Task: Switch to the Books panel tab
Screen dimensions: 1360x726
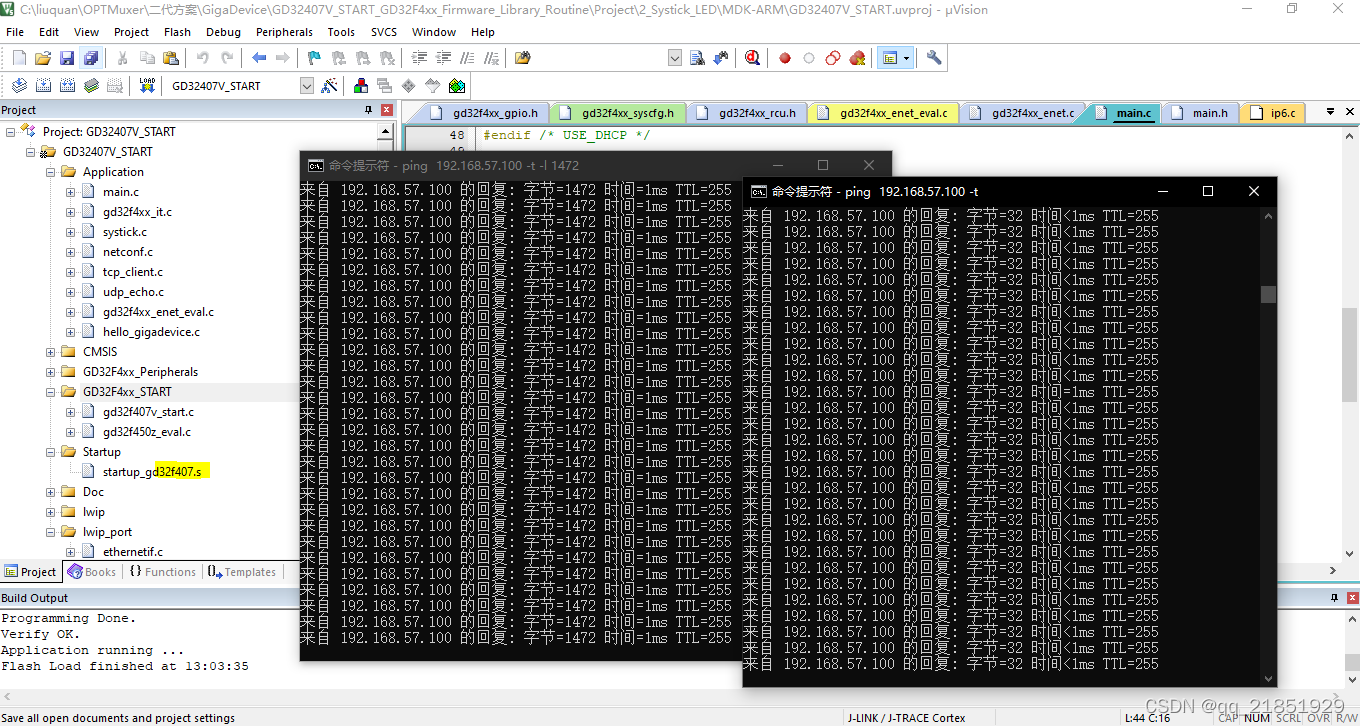Action: (92, 572)
